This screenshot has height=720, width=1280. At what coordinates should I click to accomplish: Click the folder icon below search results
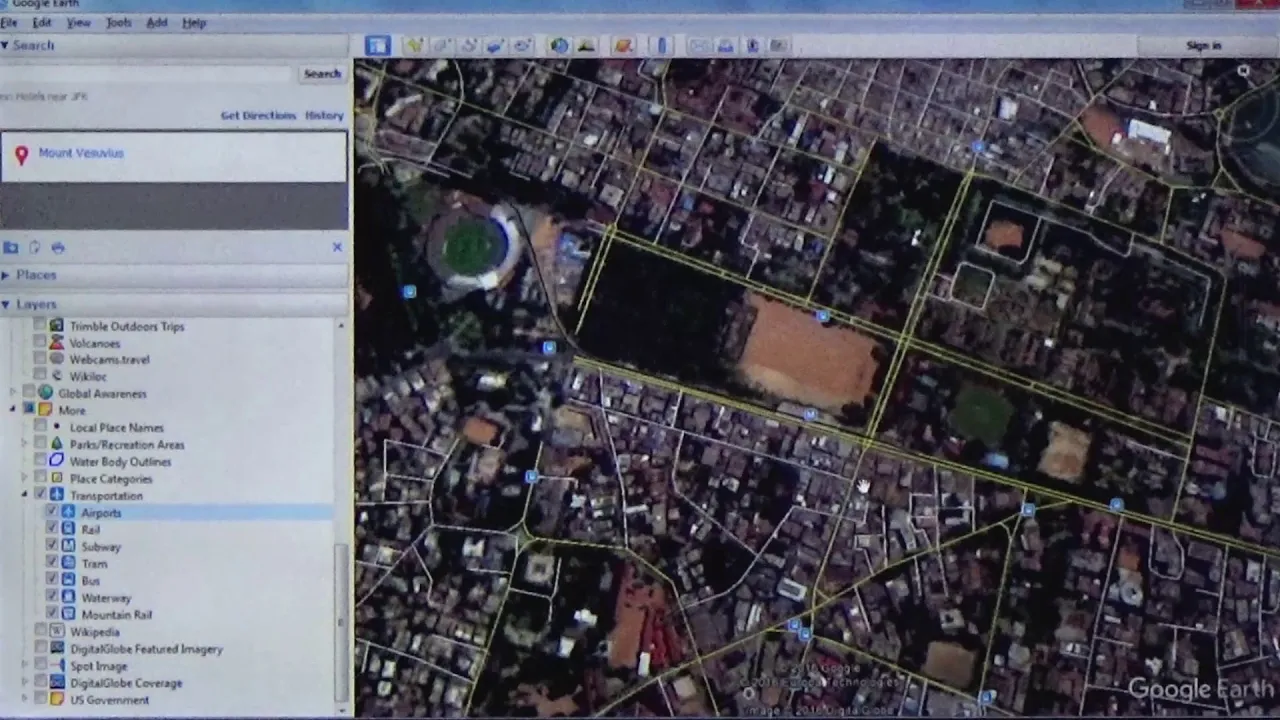pyautogui.click(x=11, y=247)
